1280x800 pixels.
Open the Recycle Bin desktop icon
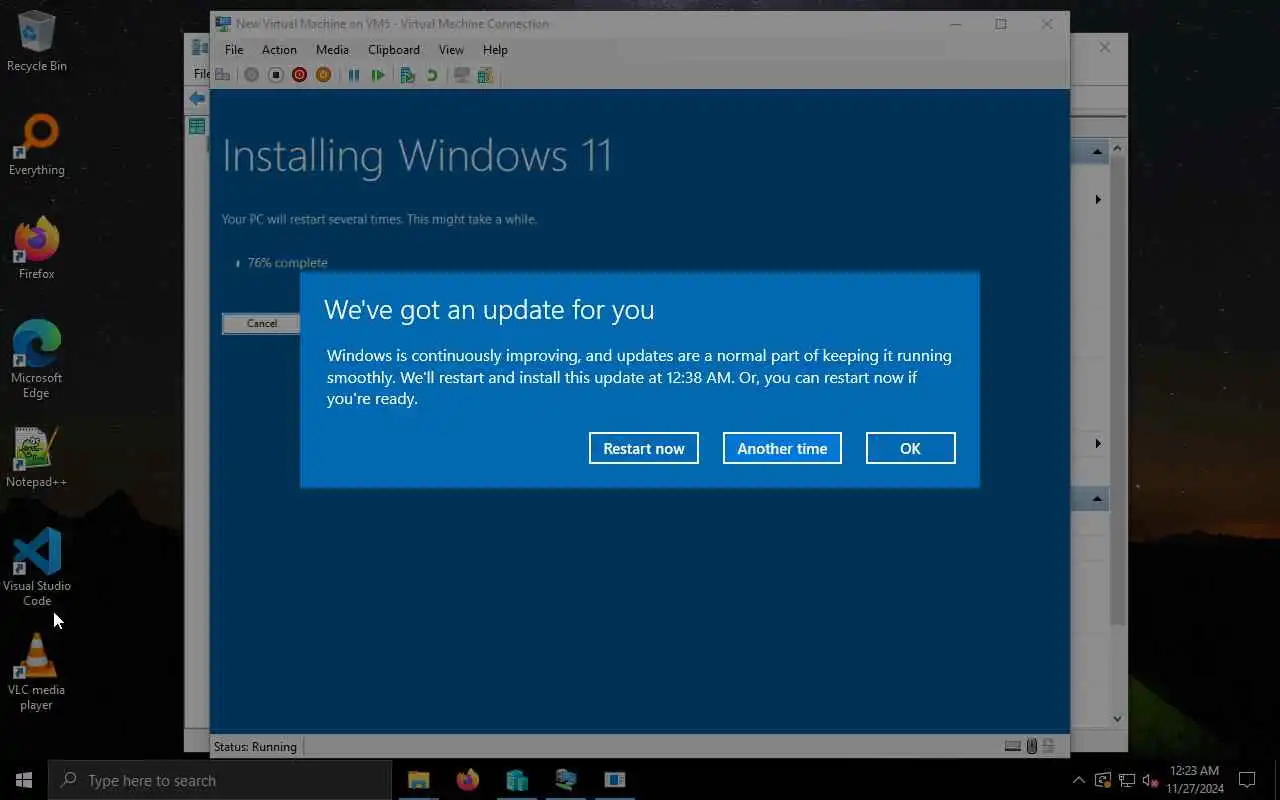37,41
